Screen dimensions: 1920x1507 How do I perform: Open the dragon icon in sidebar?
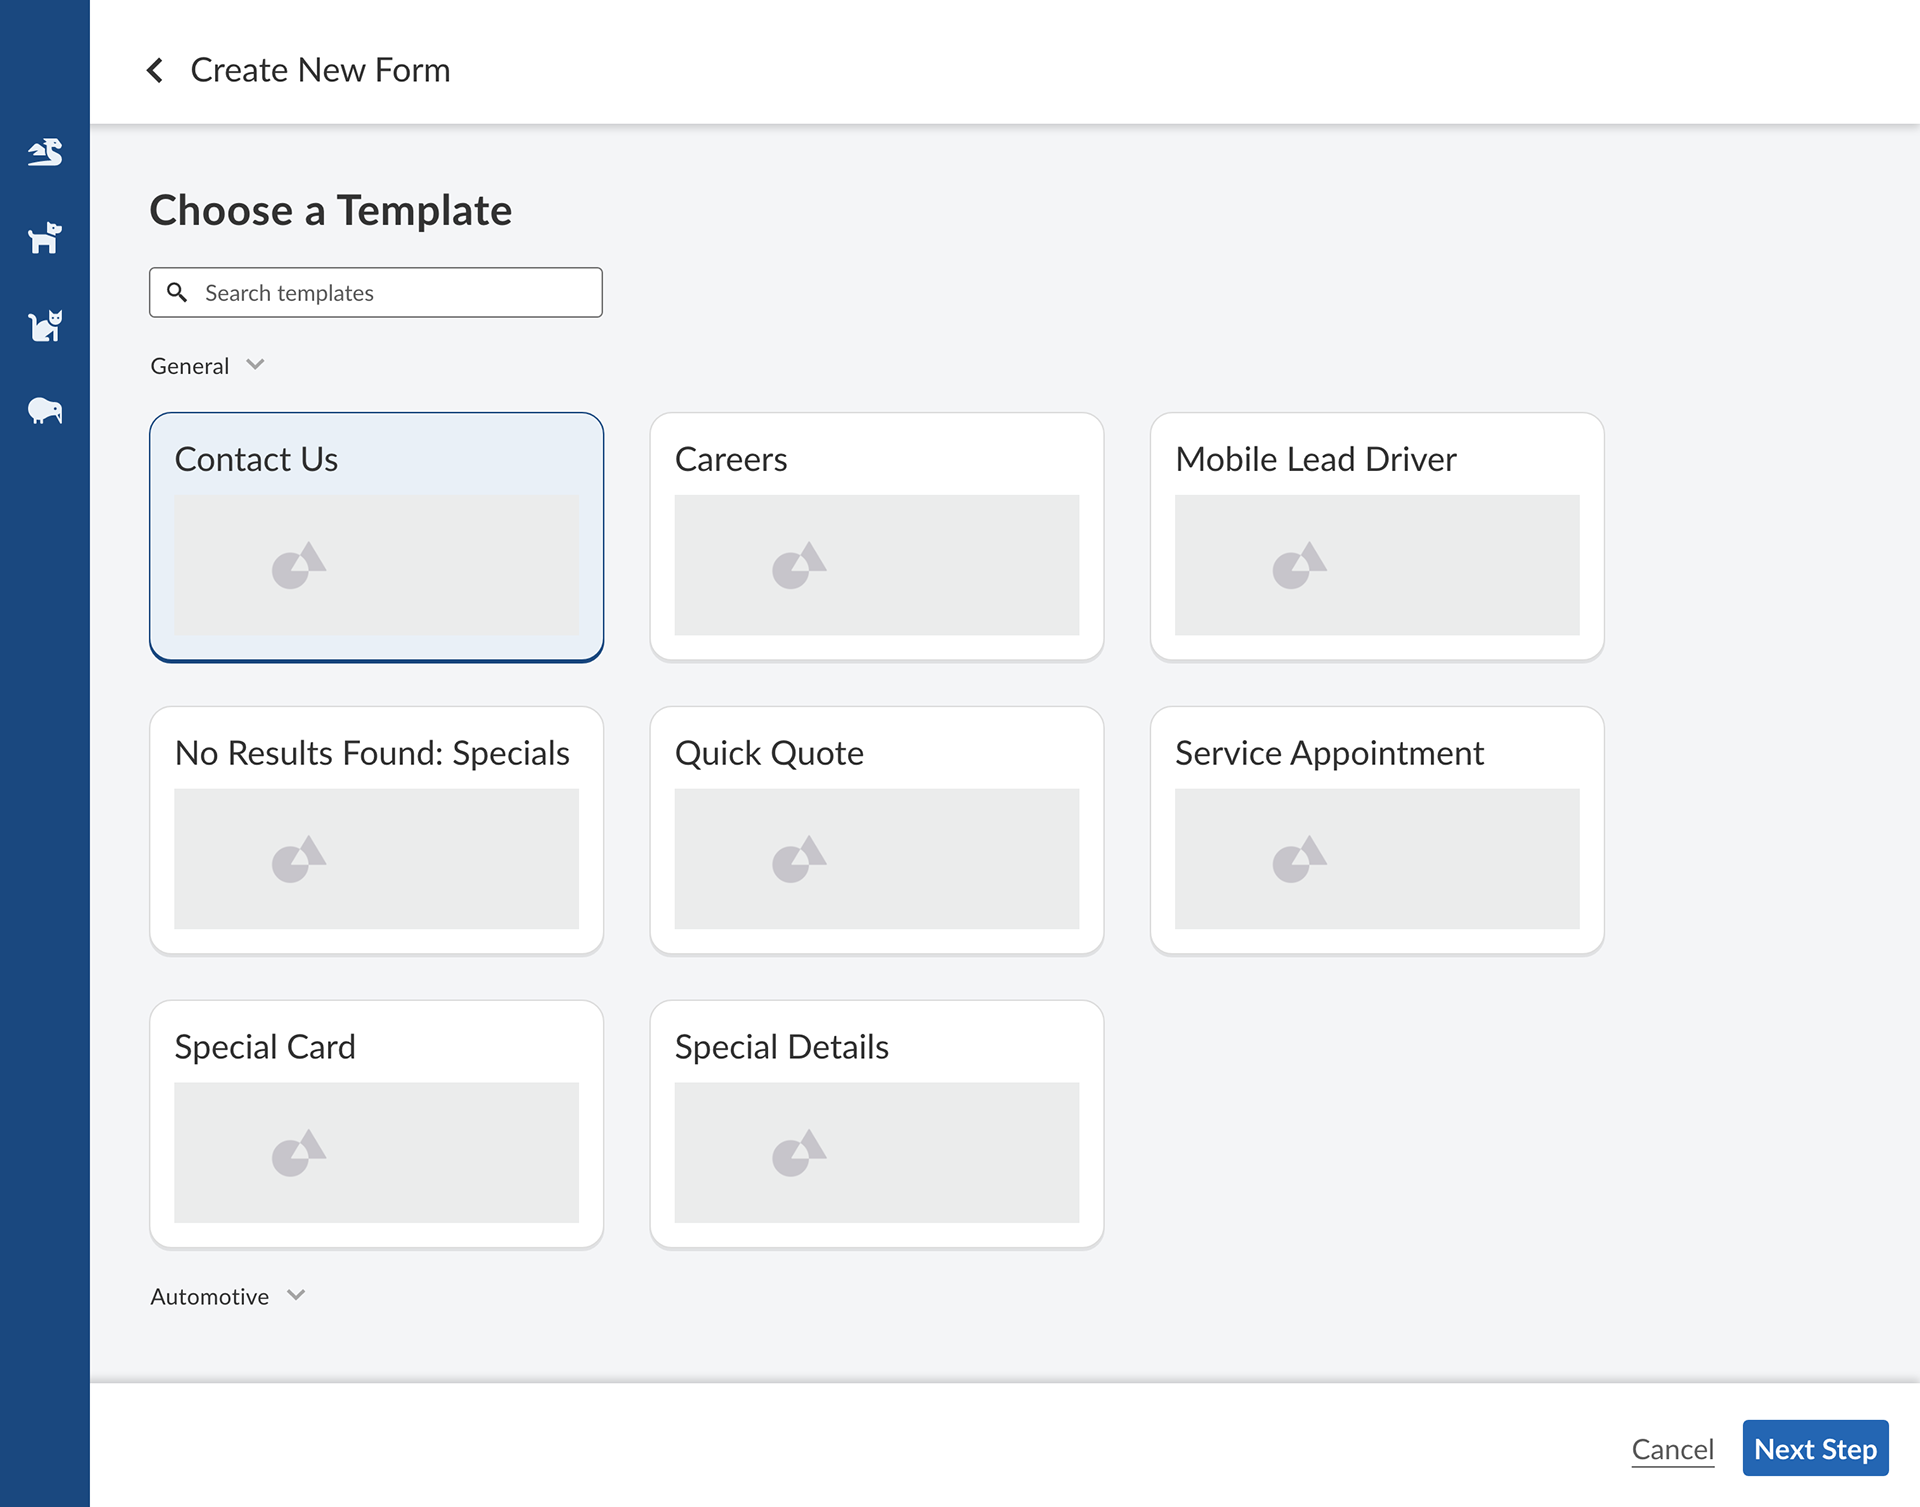[45, 152]
